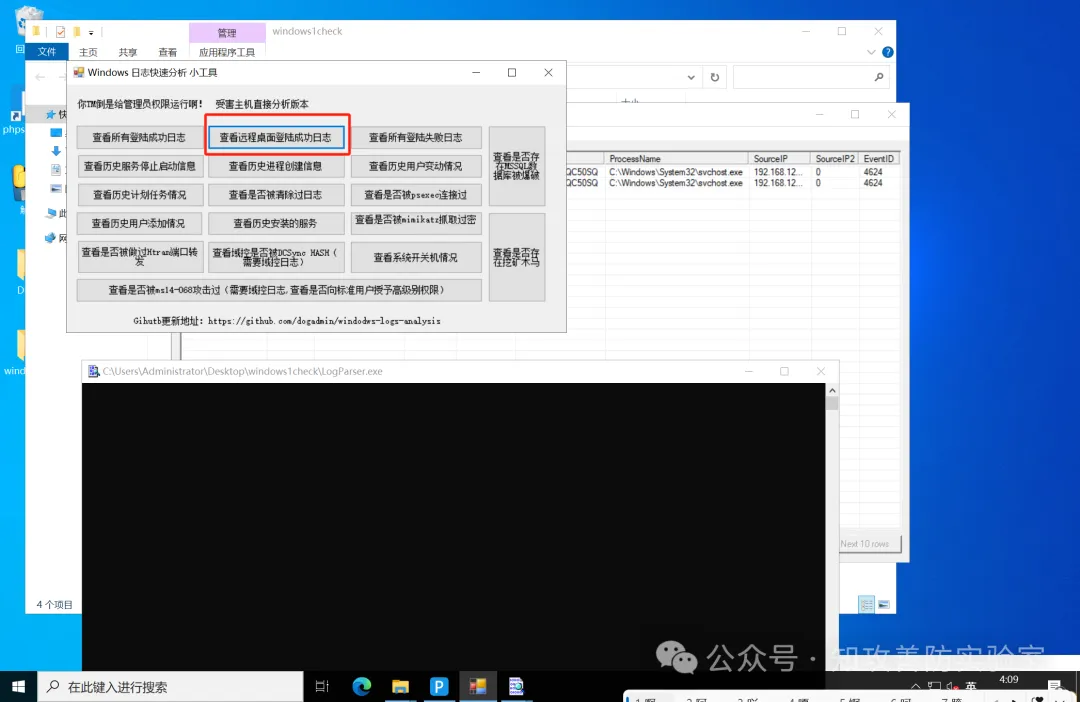The width and height of the screenshot is (1080, 702).
Task: Click the ProcessName column header
Action: [x=676, y=158]
